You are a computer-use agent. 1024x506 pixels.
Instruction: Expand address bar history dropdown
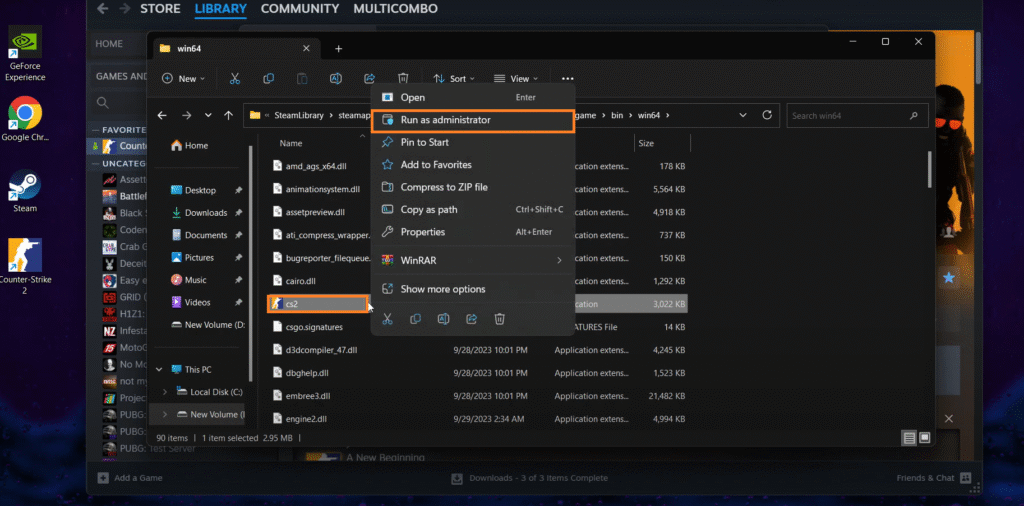(x=743, y=115)
